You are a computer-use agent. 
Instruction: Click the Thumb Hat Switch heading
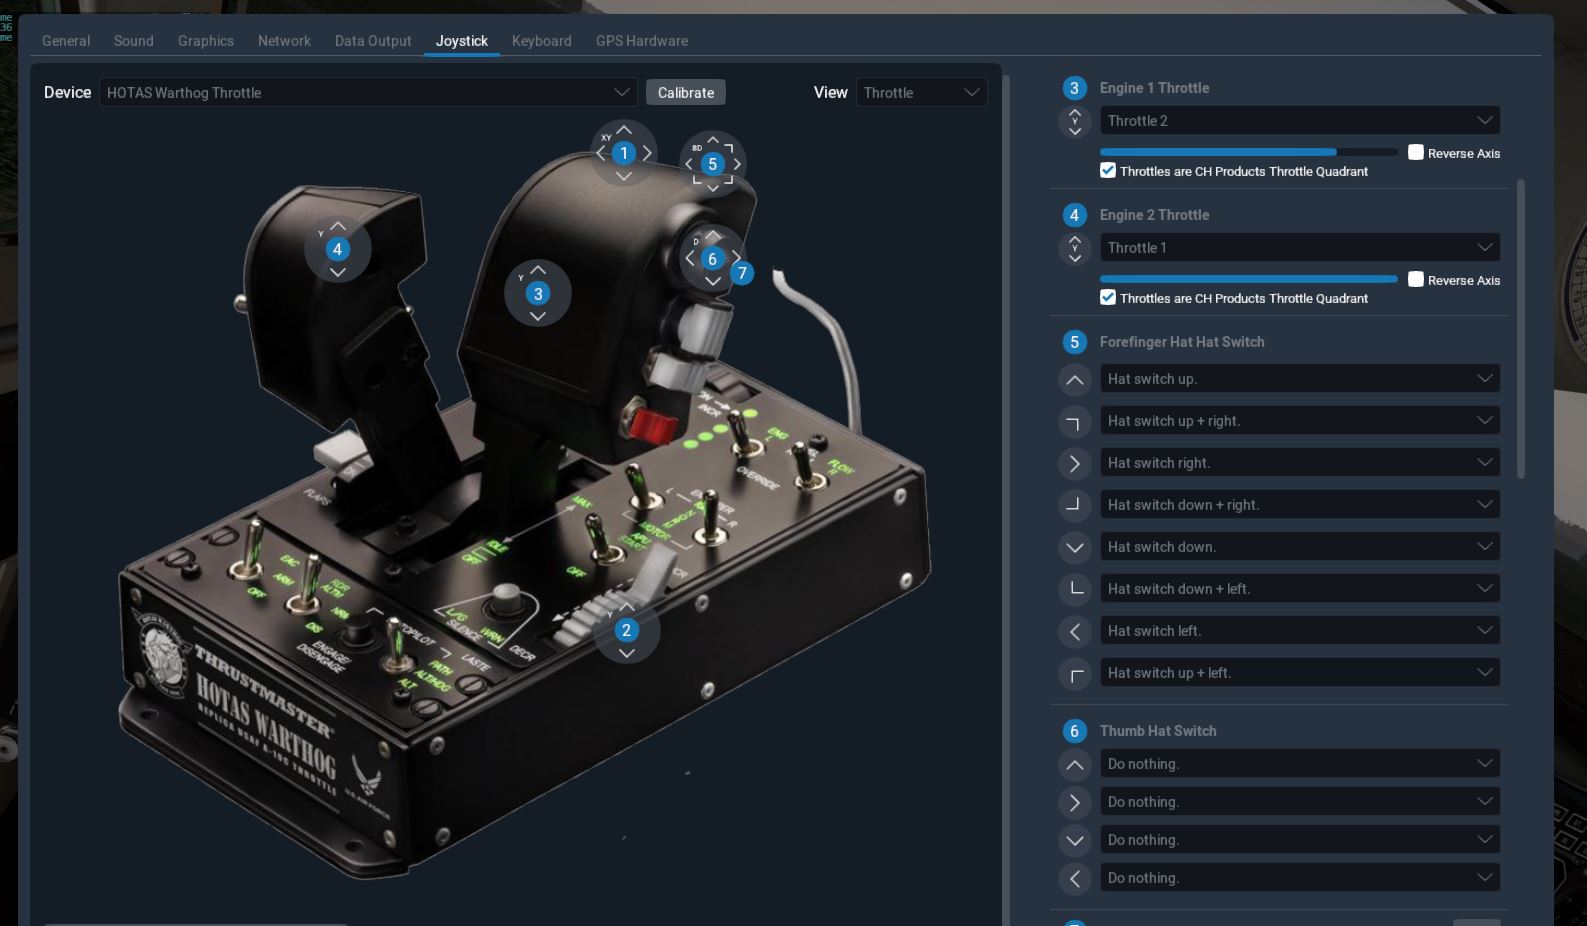click(1158, 731)
